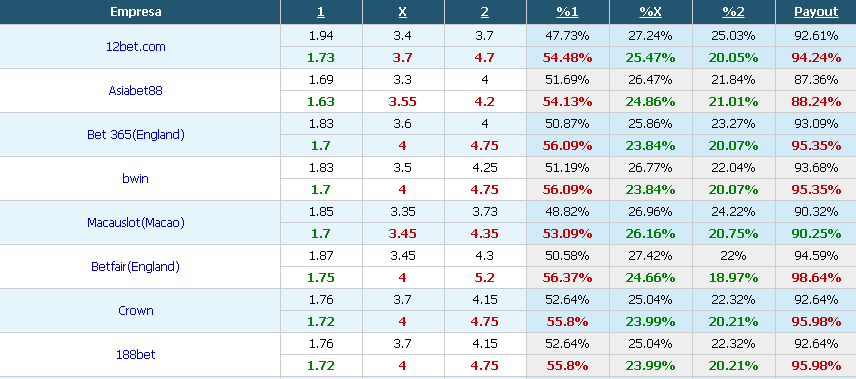
Task: Select Macauslot's green 90.25% payout cell
Action: tap(816, 234)
